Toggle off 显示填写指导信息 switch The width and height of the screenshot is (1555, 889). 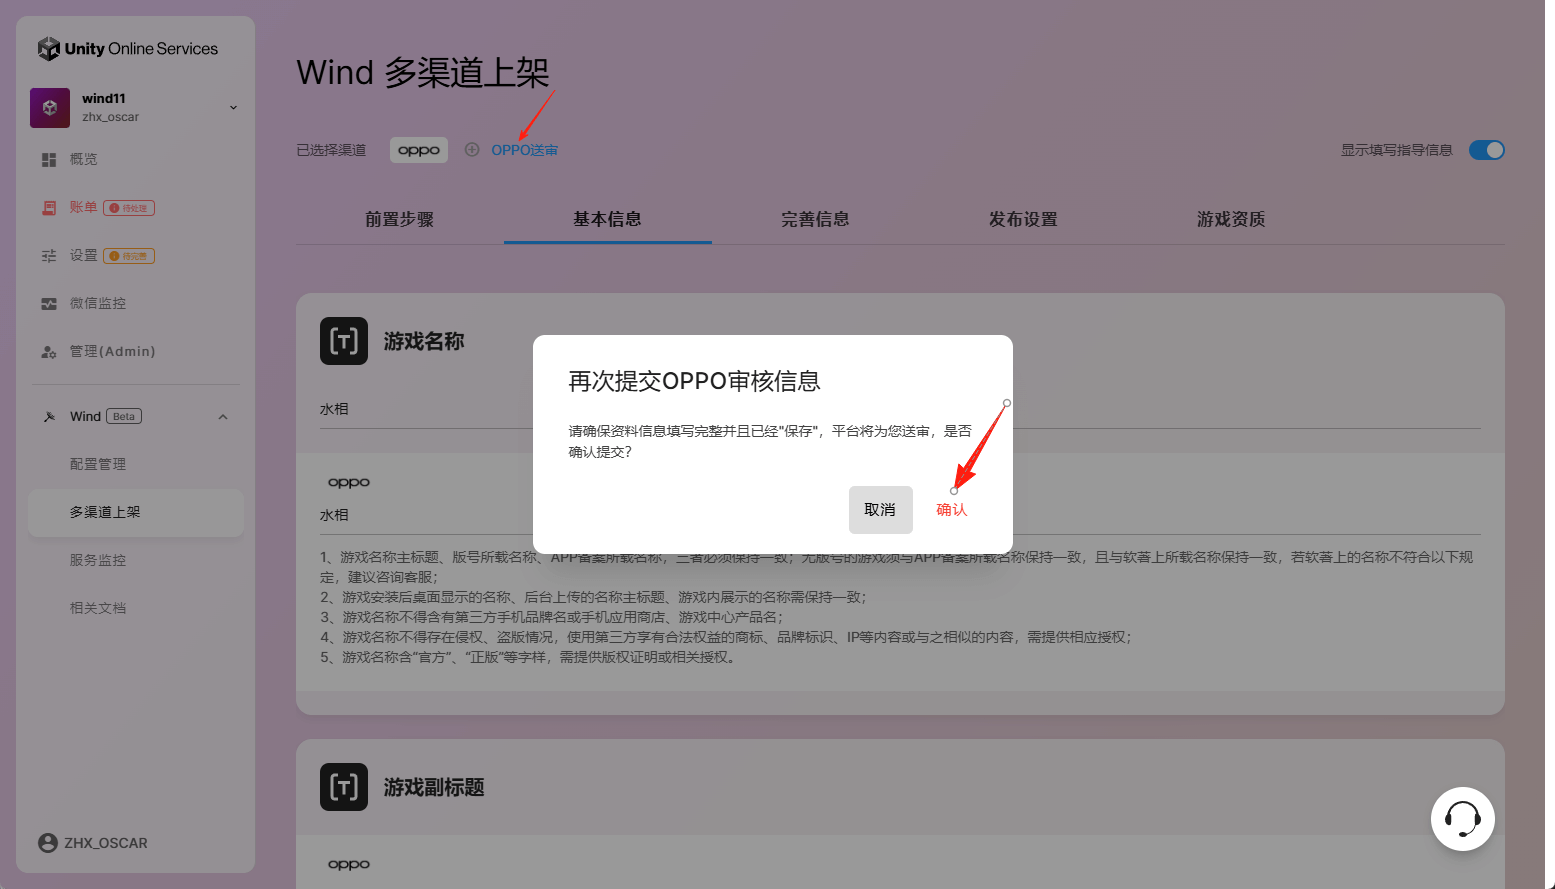click(1486, 150)
